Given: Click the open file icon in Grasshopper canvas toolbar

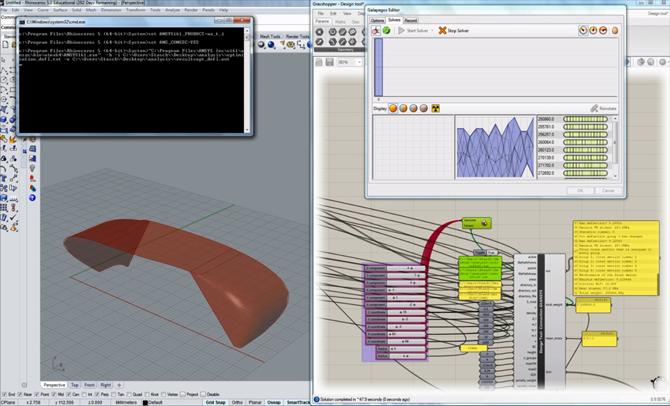Looking at the screenshot, I should pos(319,62).
